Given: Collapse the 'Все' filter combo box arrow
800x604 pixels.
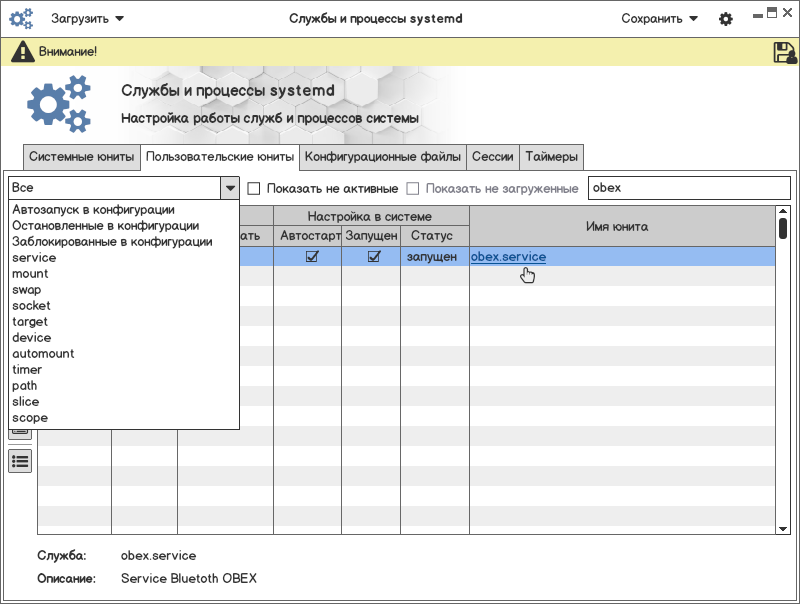Looking at the screenshot, I should (x=230, y=188).
